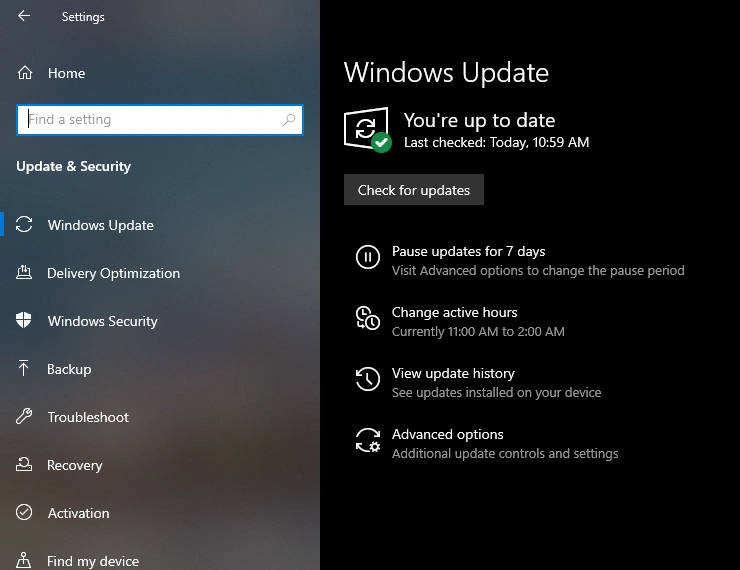This screenshot has height=570, width=740.
Task: Click the Windows Update sync icon in sidebar
Action: [24, 225]
